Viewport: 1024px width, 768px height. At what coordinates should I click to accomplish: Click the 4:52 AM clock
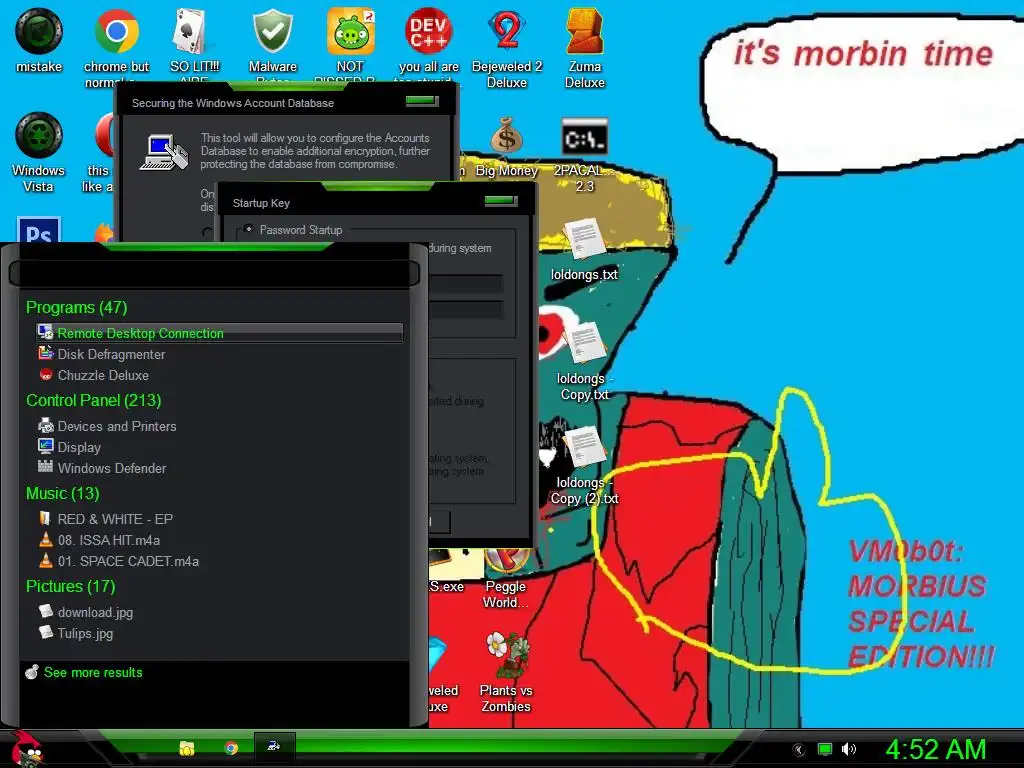[935, 748]
